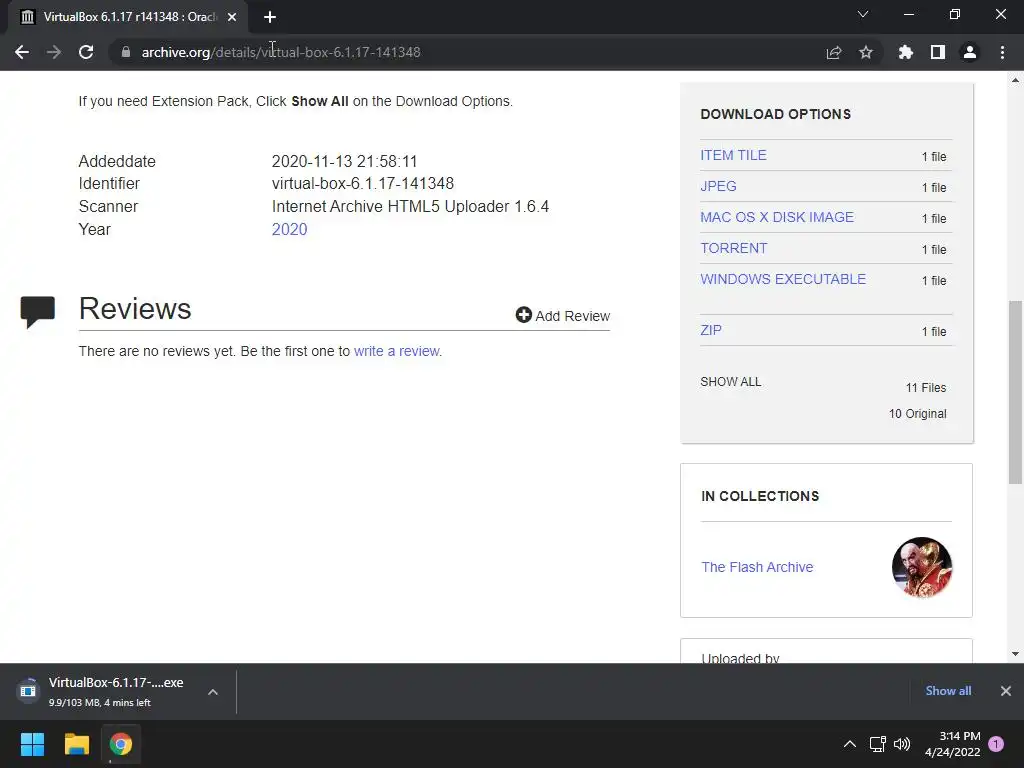Open Chrome's three-dot menu
The image size is (1024, 768).
click(1002, 52)
